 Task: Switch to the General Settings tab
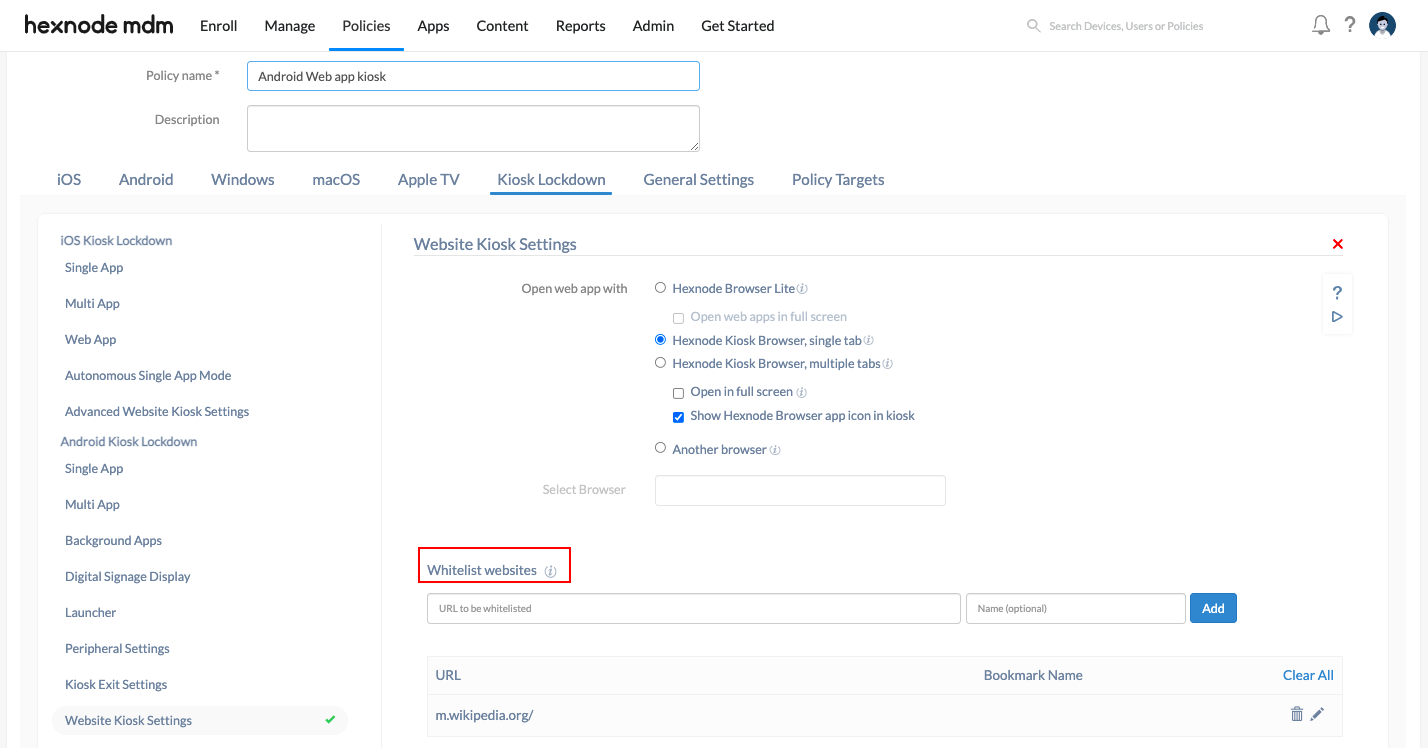point(699,180)
